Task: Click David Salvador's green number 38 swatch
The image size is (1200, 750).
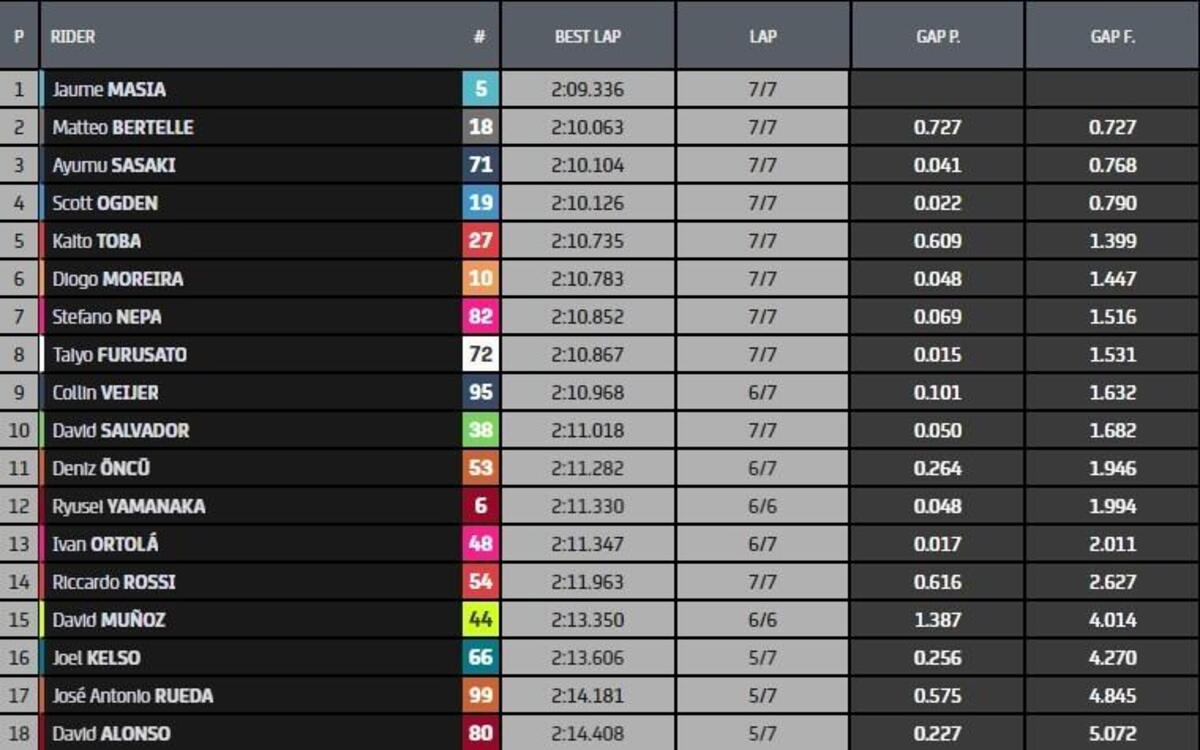Action: (480, 431)
